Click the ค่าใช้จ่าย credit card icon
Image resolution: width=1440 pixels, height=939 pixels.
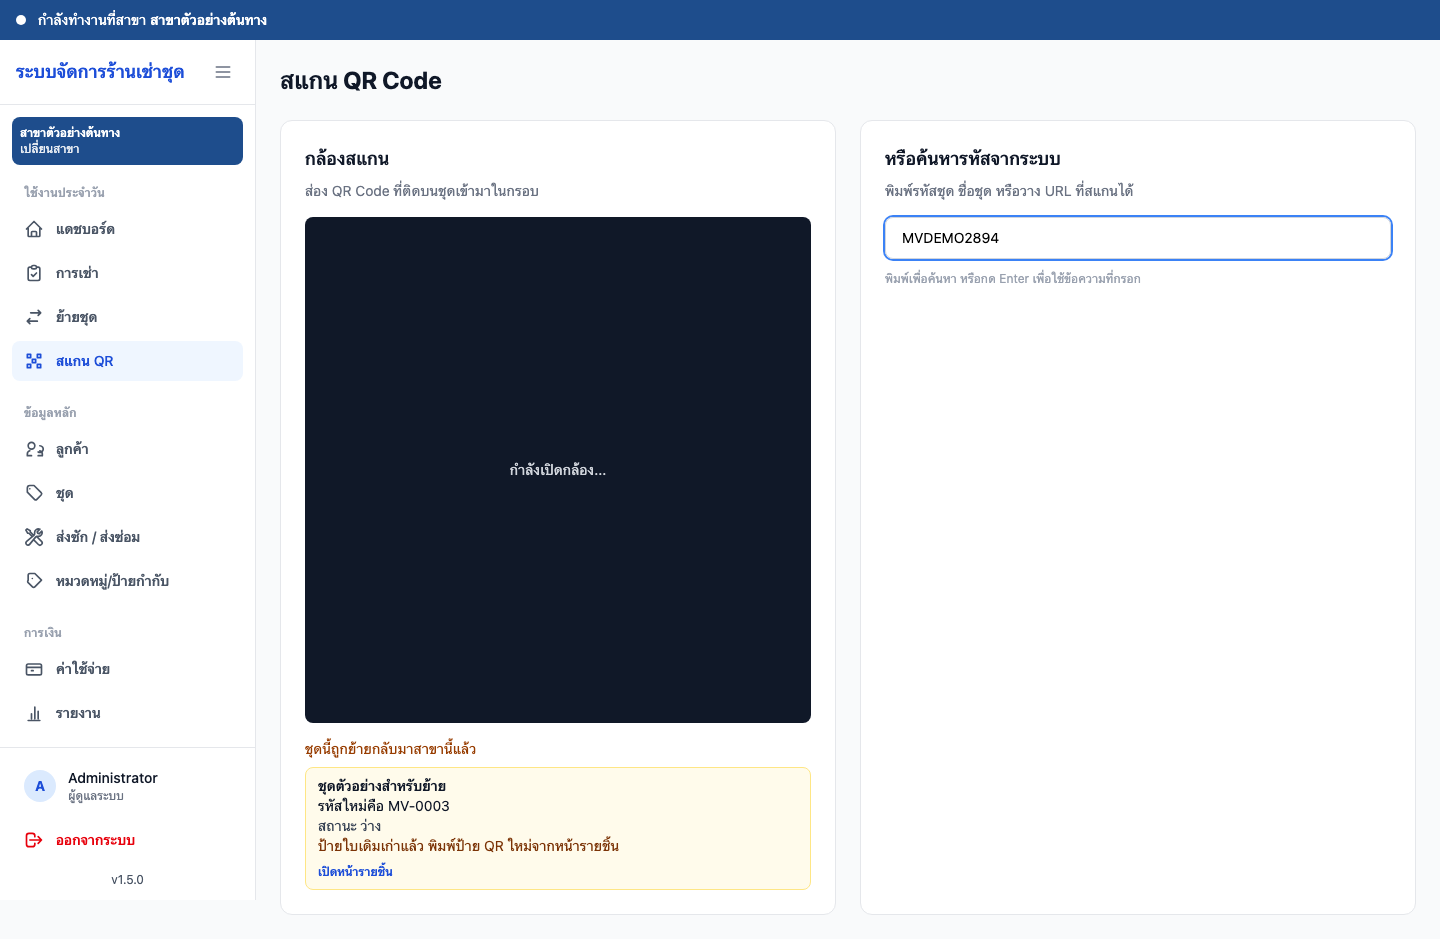(34, 669)
